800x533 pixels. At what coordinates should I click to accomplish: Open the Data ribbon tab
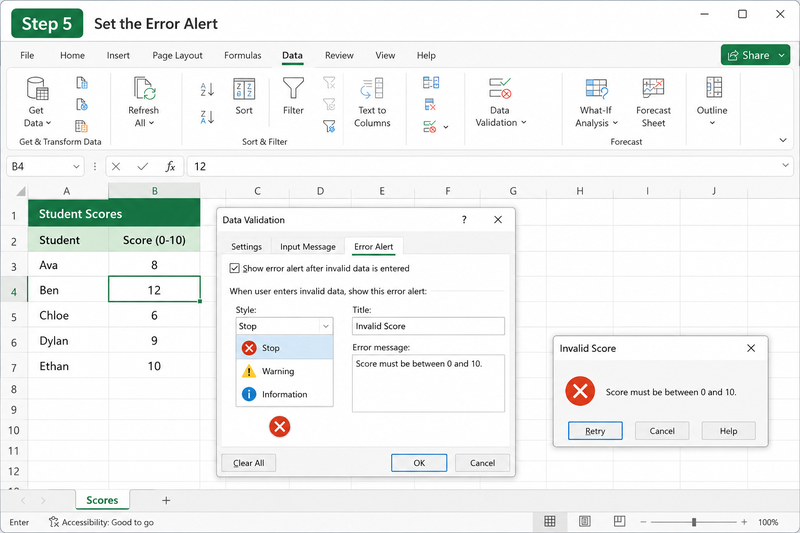(x=292, y=56)
